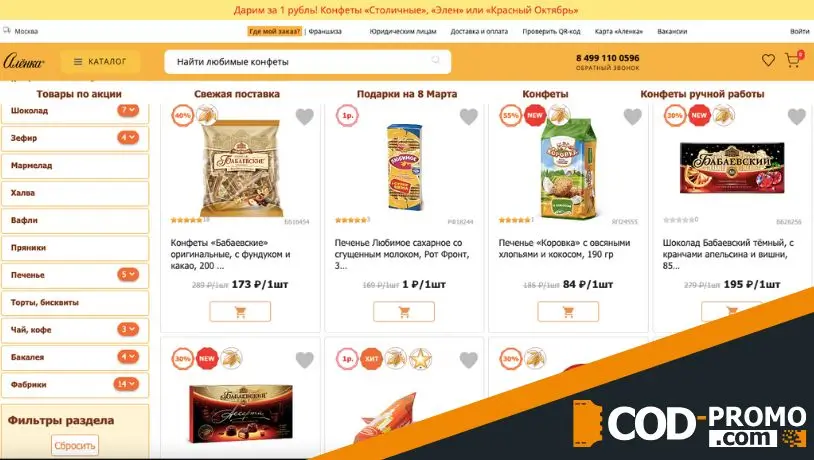Open the Доставка и оплата link
This screenshot has width=814, height=460.
[x=479, y=31]
